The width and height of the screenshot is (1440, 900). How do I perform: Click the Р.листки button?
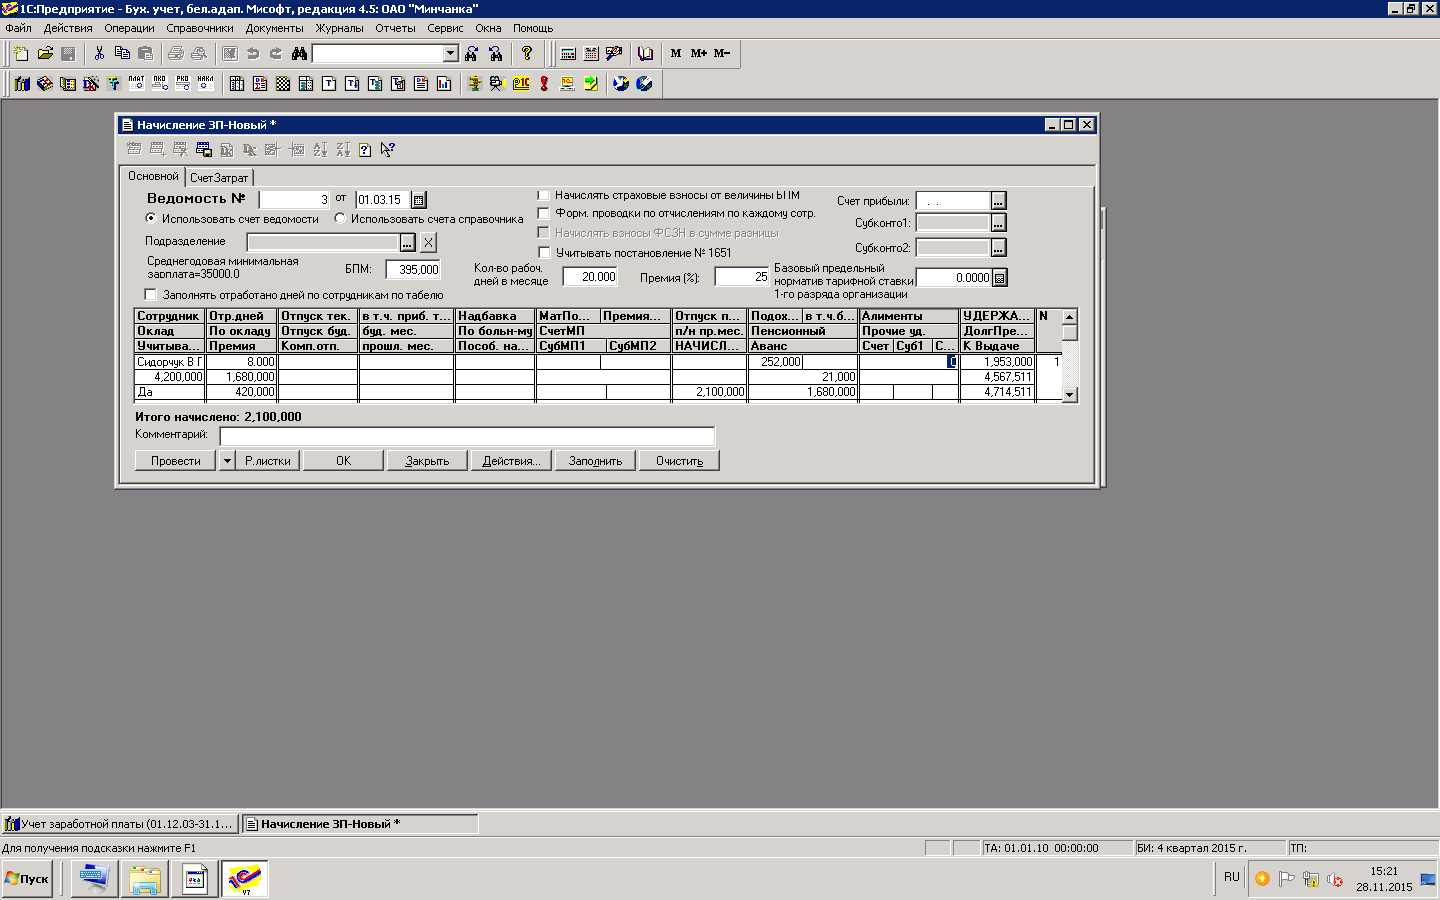[268, 461]
